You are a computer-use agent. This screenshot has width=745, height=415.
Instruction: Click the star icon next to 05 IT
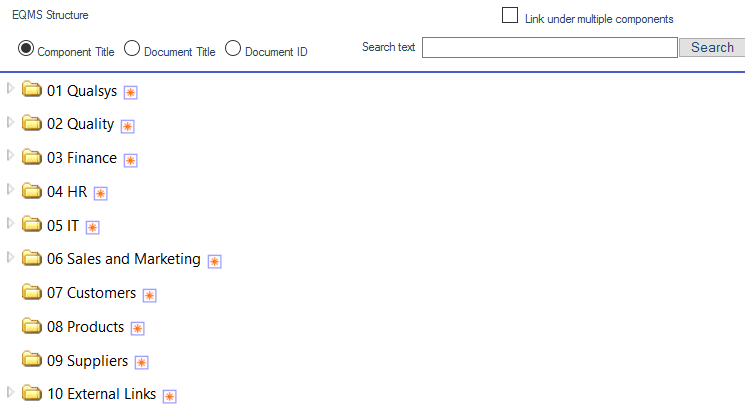pos(92,227)
